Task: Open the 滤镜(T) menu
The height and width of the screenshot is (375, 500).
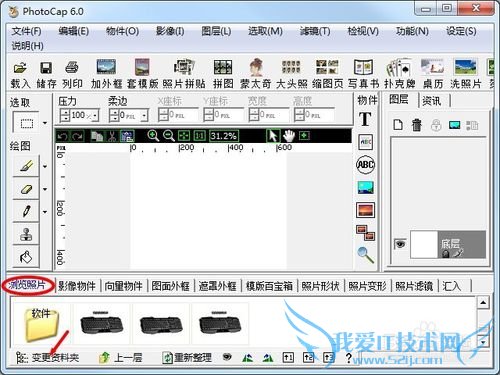Action: [x=315, y=31]
